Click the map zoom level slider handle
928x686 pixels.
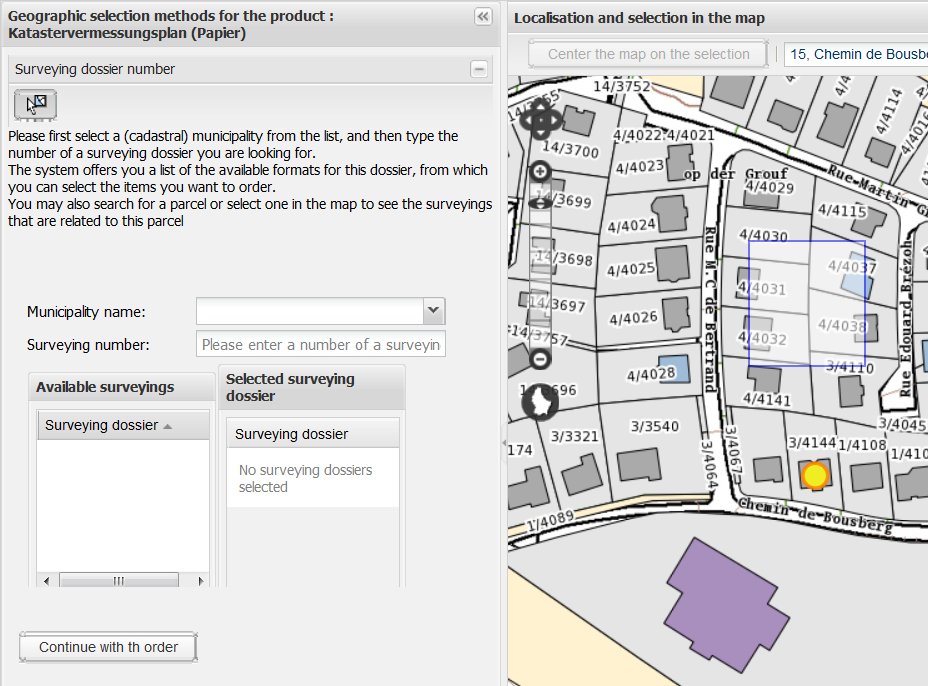pos(540,203)
